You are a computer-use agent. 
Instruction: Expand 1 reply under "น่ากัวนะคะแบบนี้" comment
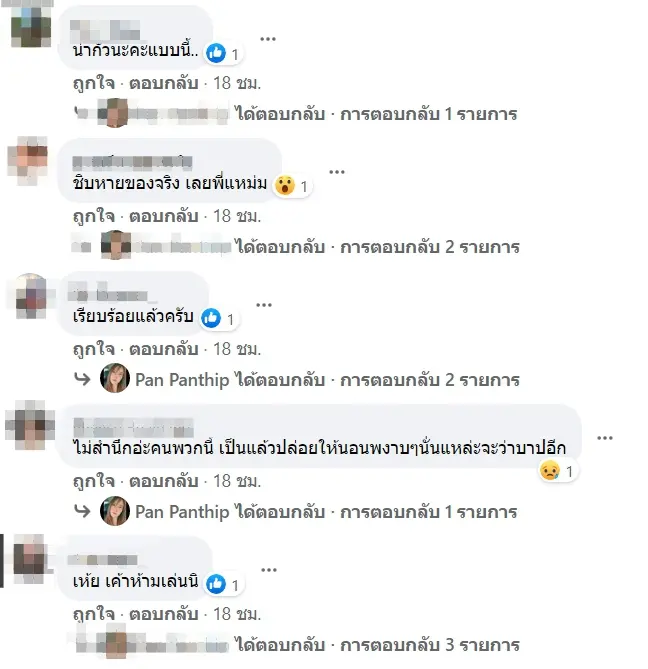(296, 114)
